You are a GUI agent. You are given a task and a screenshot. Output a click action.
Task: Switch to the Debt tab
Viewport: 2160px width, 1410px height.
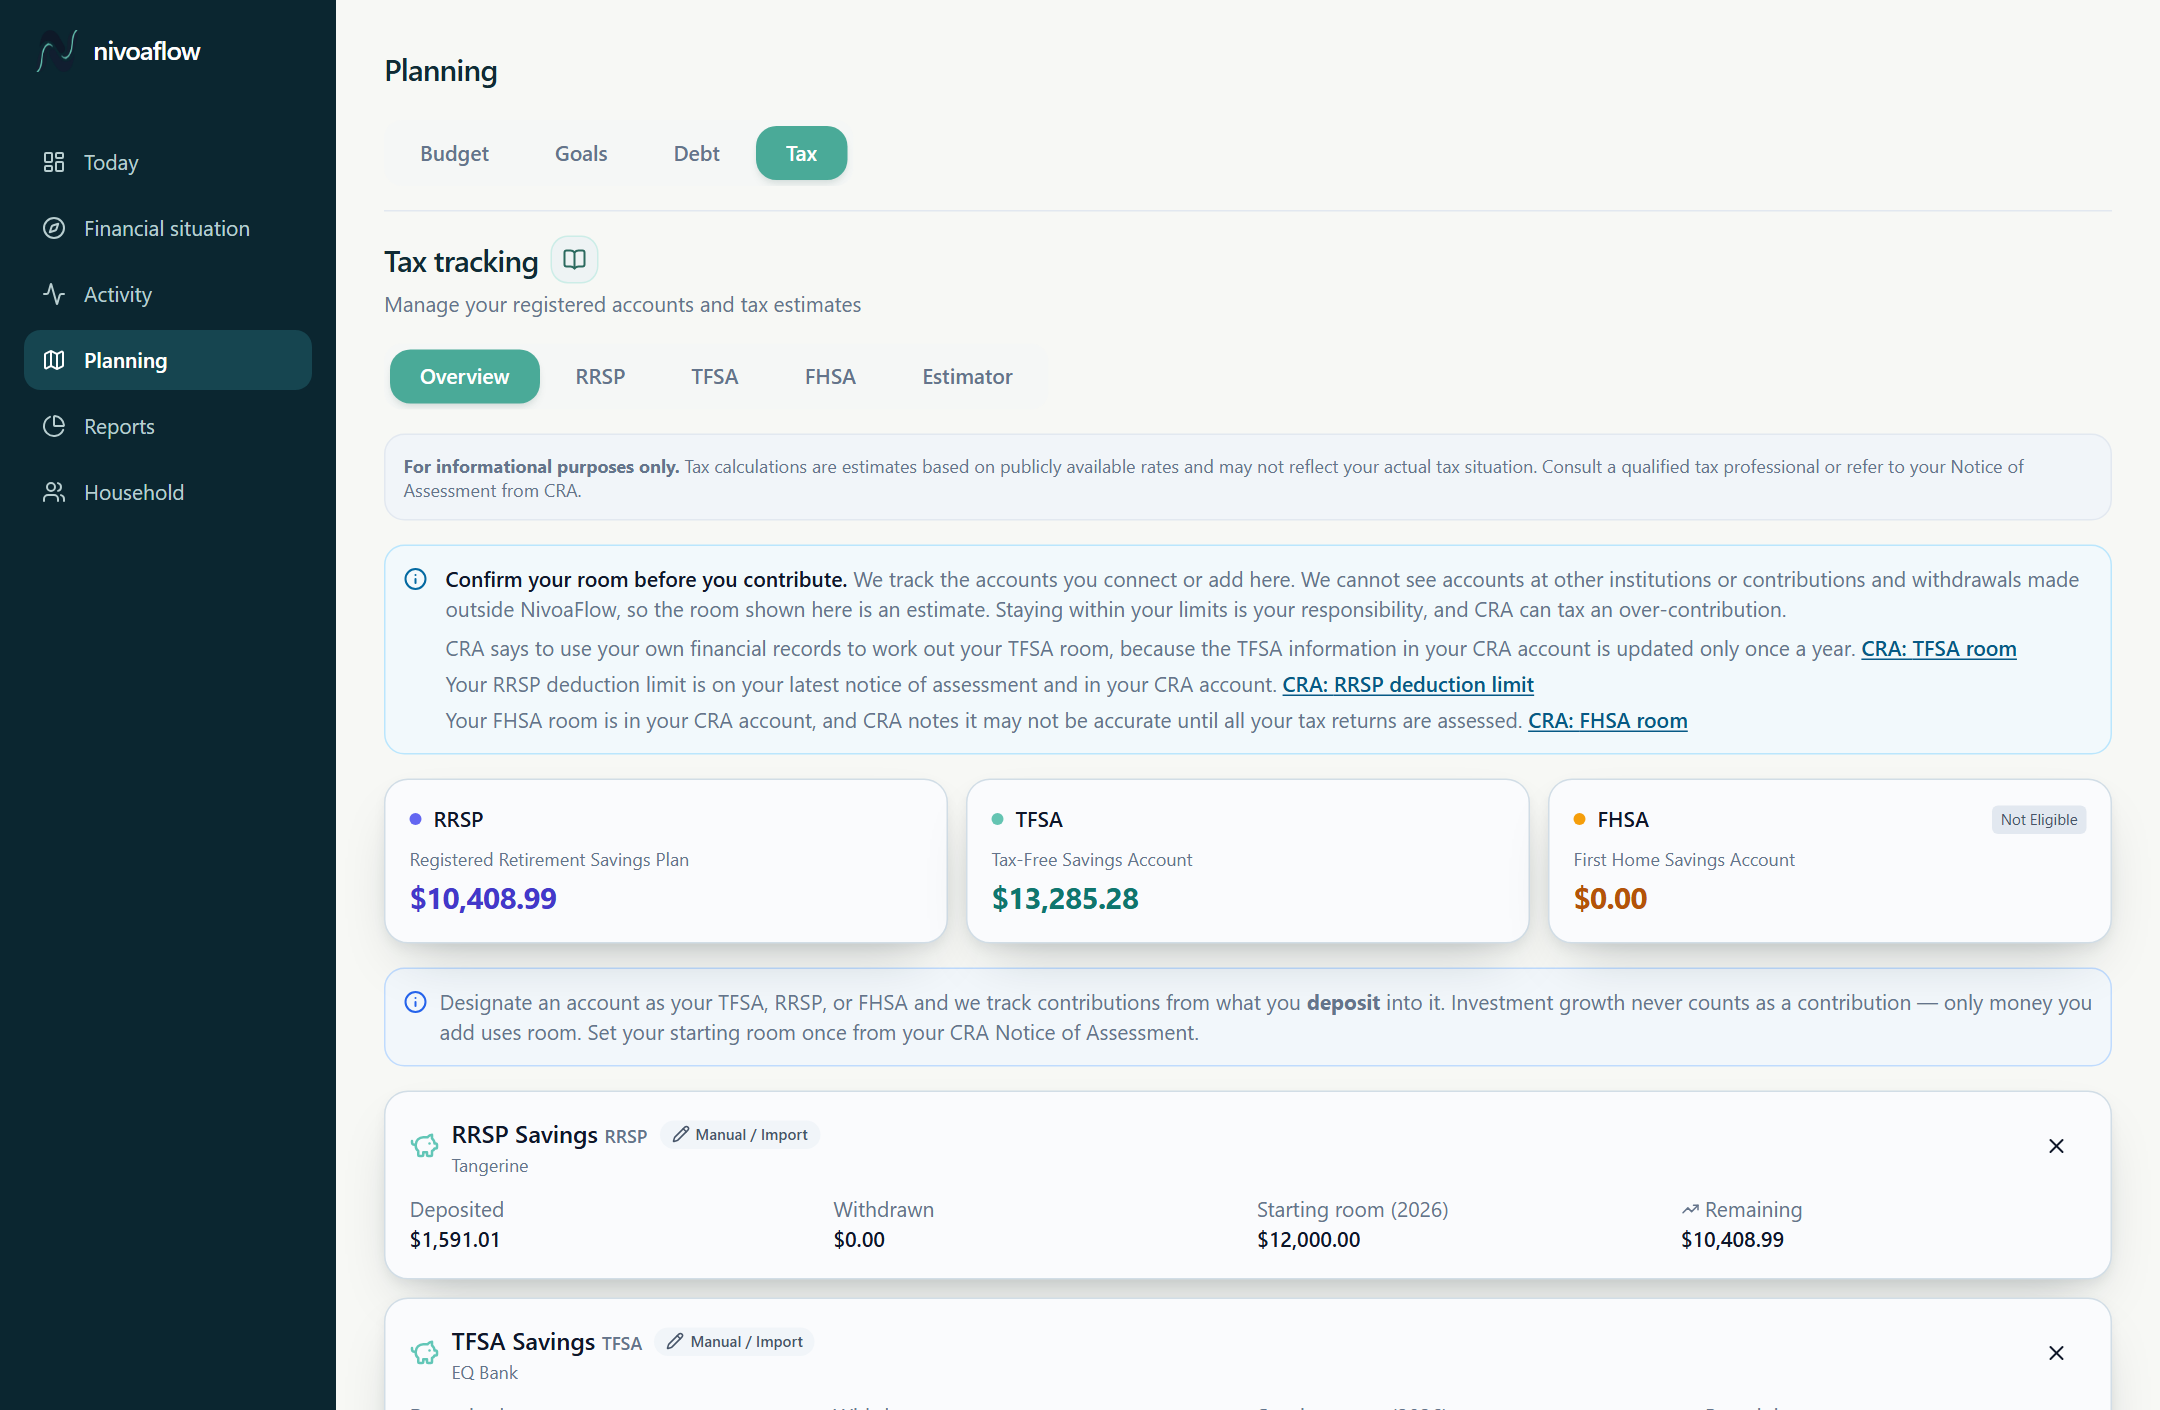click(x=696, y=153)
